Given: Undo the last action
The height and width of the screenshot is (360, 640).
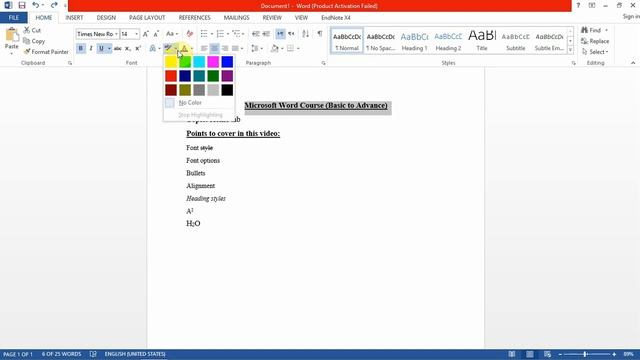Looking at the screenshot, I should point(36,5).
